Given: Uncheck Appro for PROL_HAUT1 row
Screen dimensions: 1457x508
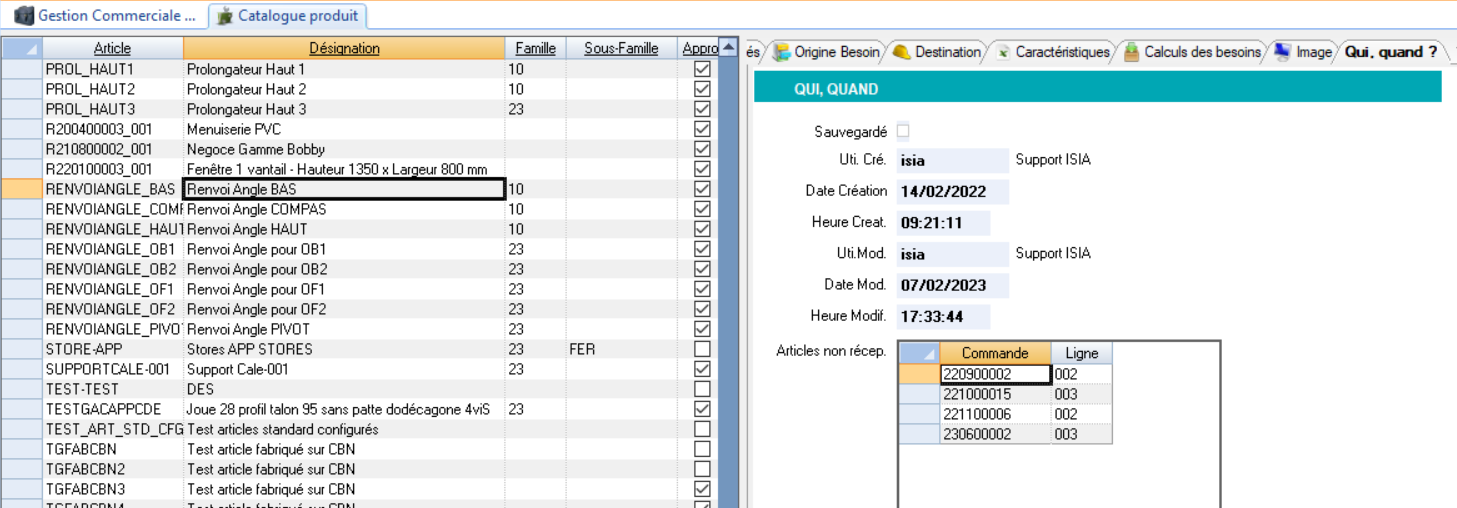Looking at the screenshot, I should point(702,69).
